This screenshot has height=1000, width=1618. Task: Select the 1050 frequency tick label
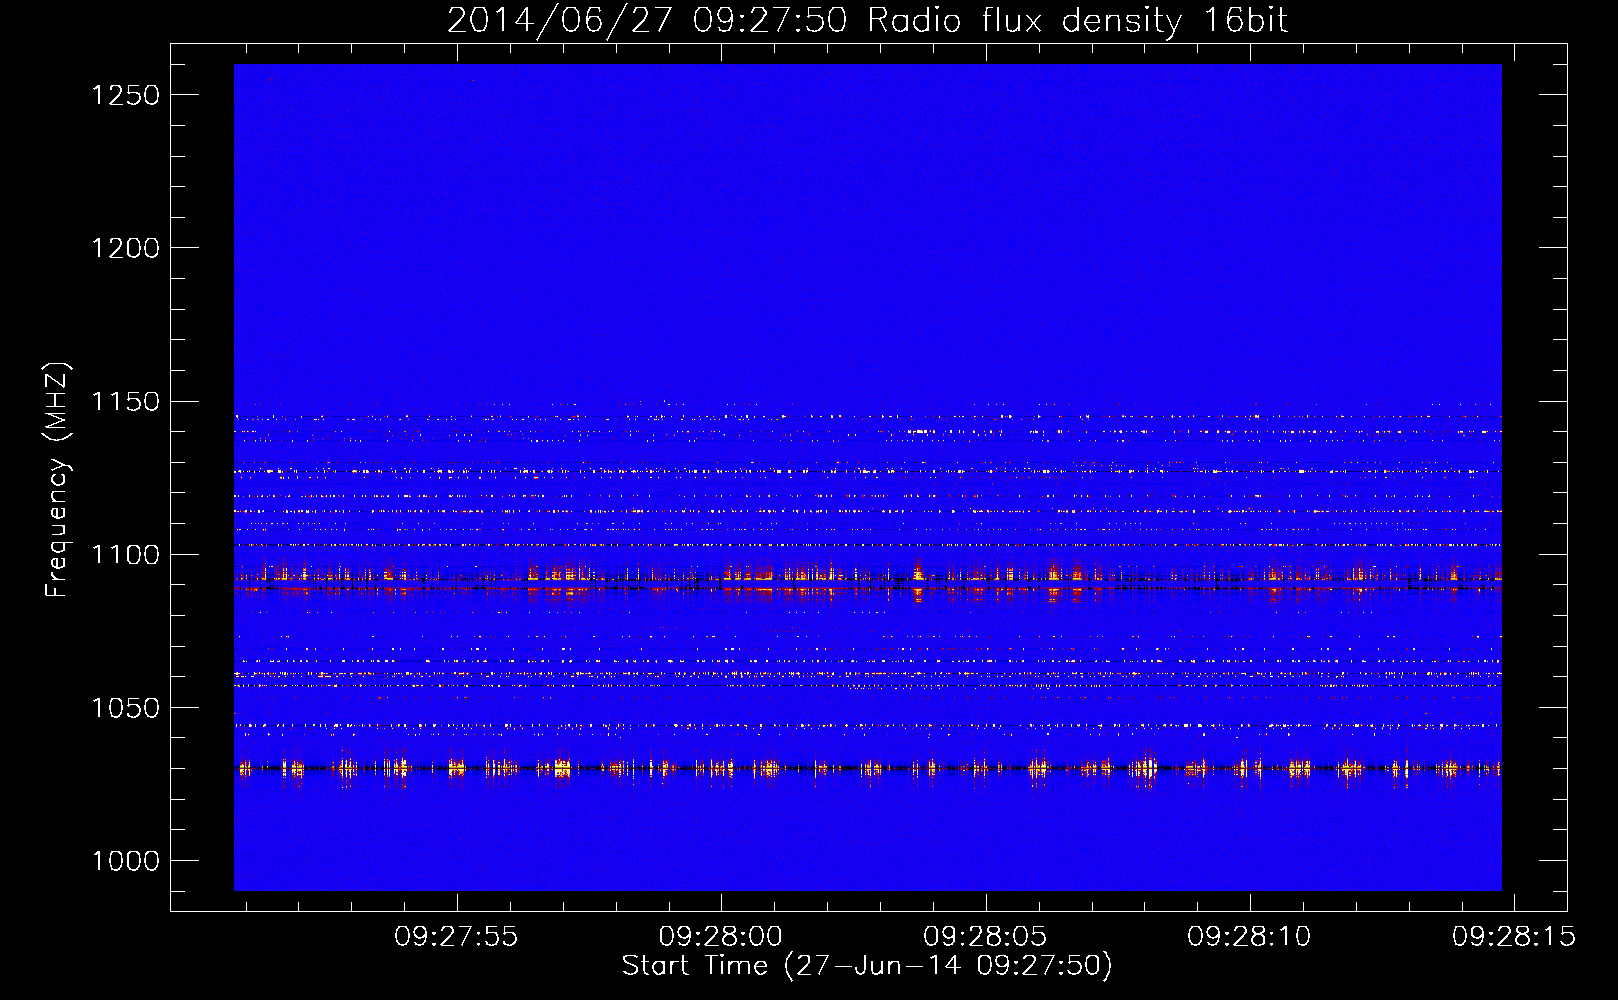point(126,708)
